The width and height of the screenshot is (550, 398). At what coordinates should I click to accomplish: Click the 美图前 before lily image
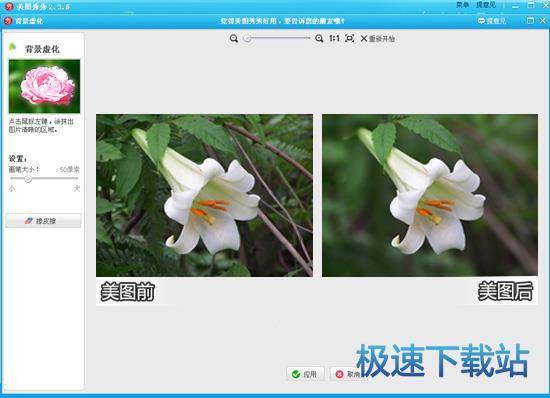pos(204,195)
